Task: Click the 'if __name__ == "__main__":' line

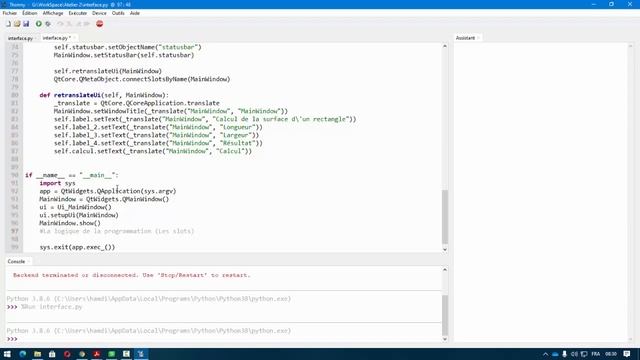Action: pos(72,175)
